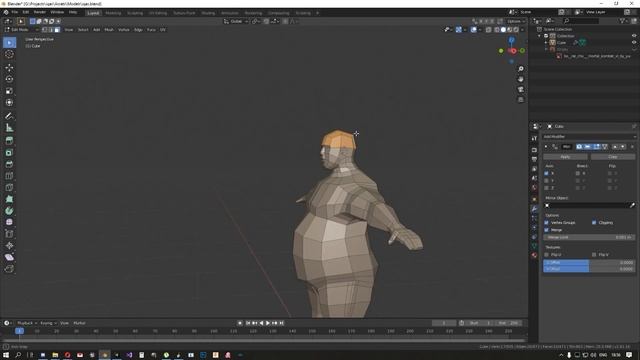Select the Scale tool
640x360 pixels.
(x=9, y=91)
